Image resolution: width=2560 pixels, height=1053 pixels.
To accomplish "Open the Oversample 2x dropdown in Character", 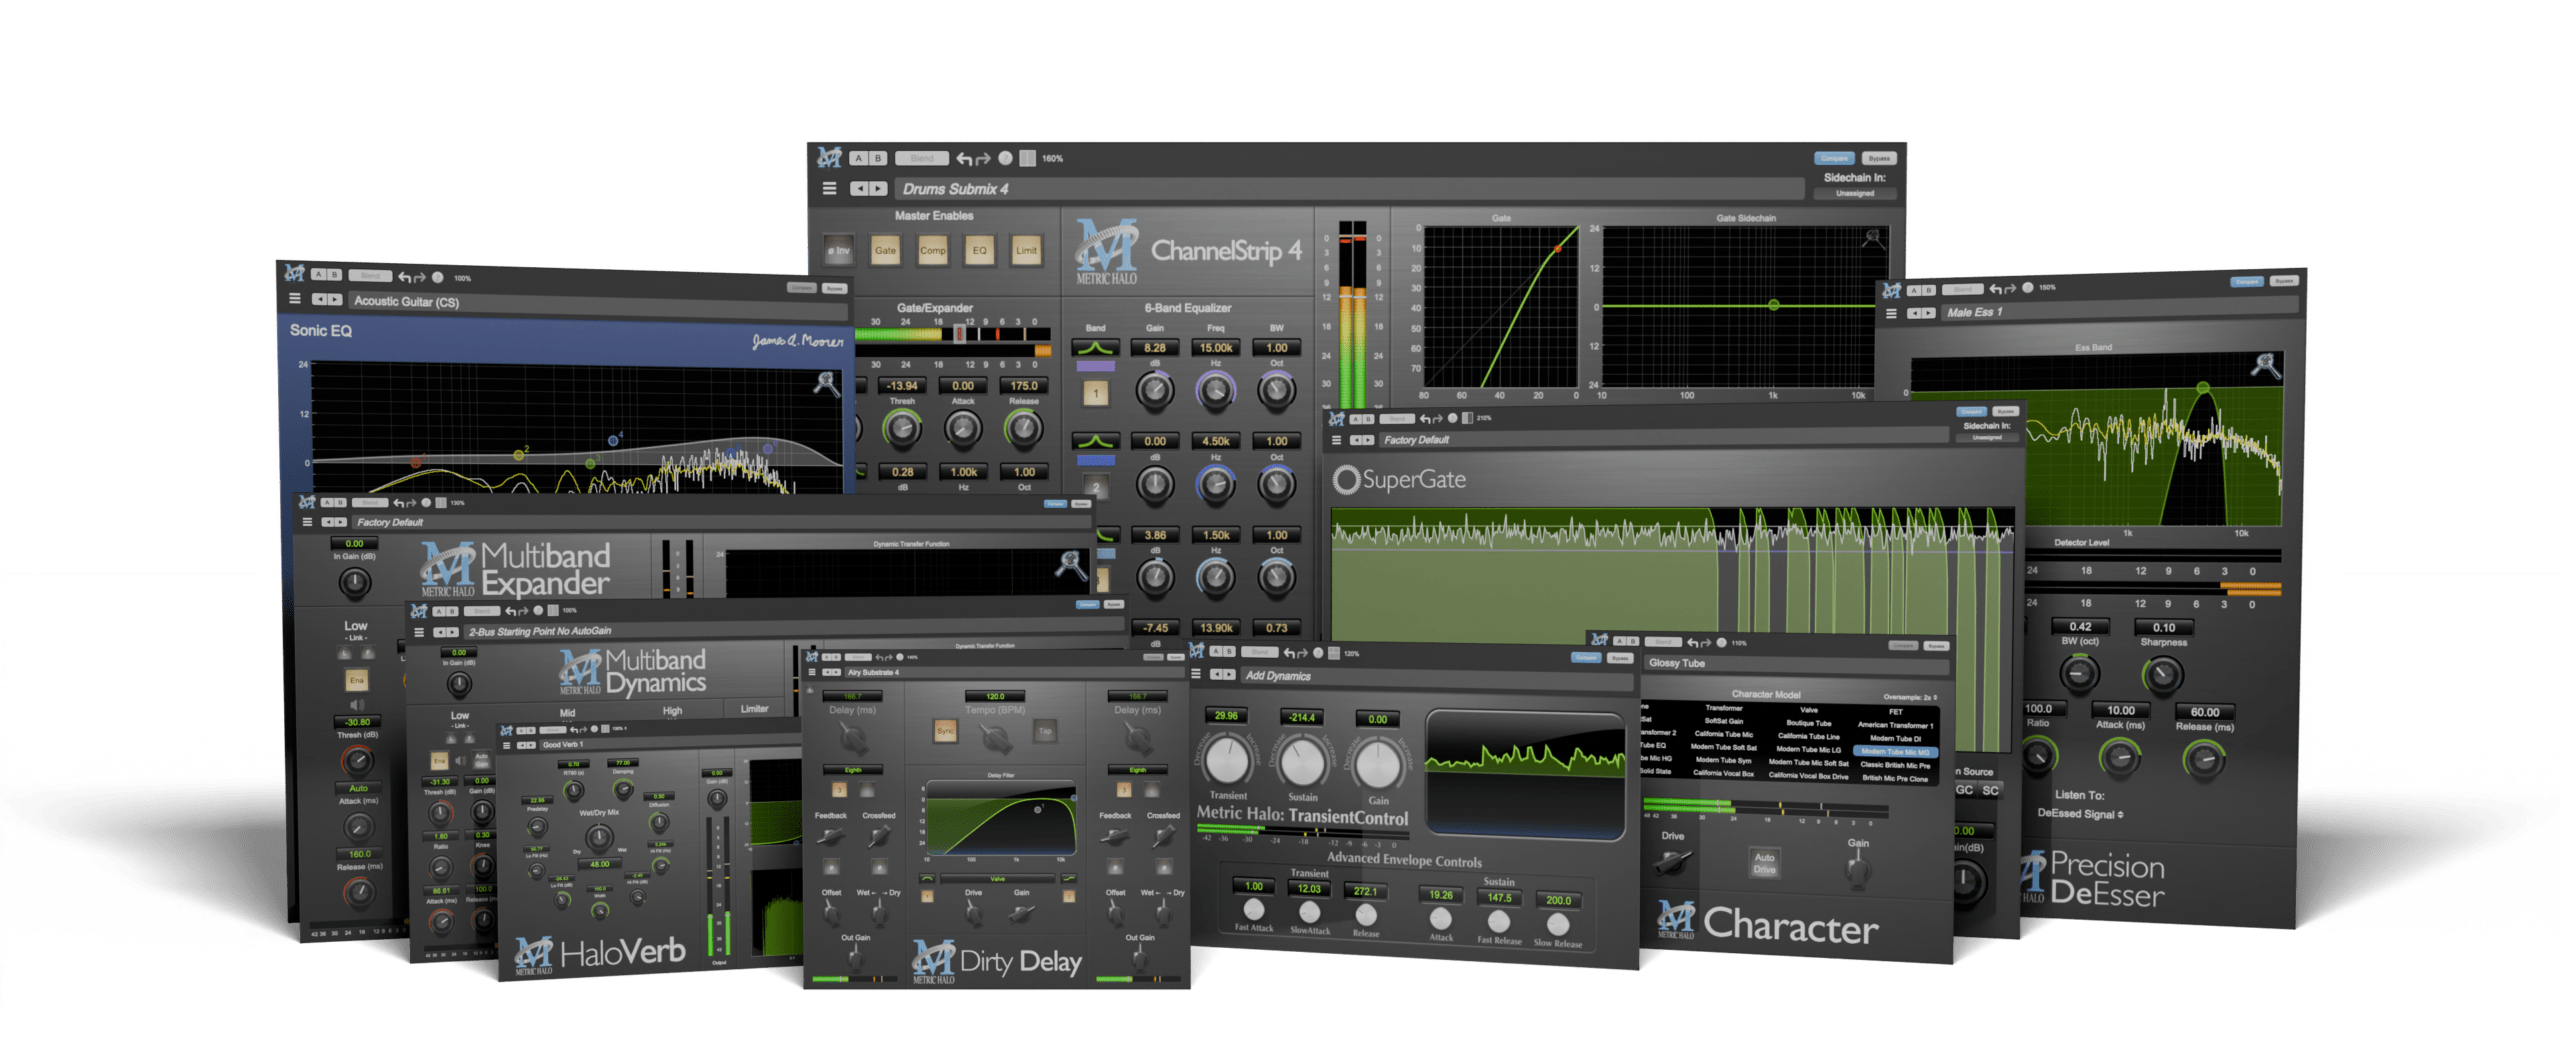I will click(x=1910, y=697).
